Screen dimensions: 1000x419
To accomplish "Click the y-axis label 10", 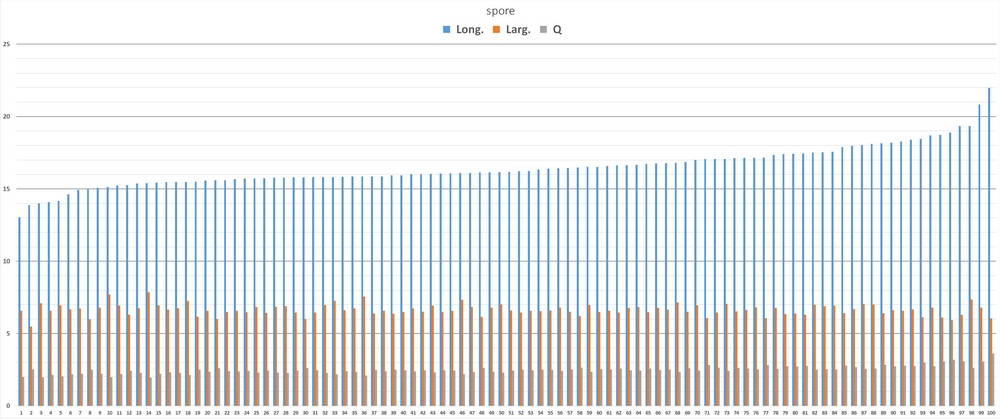I will coord(7,261).
